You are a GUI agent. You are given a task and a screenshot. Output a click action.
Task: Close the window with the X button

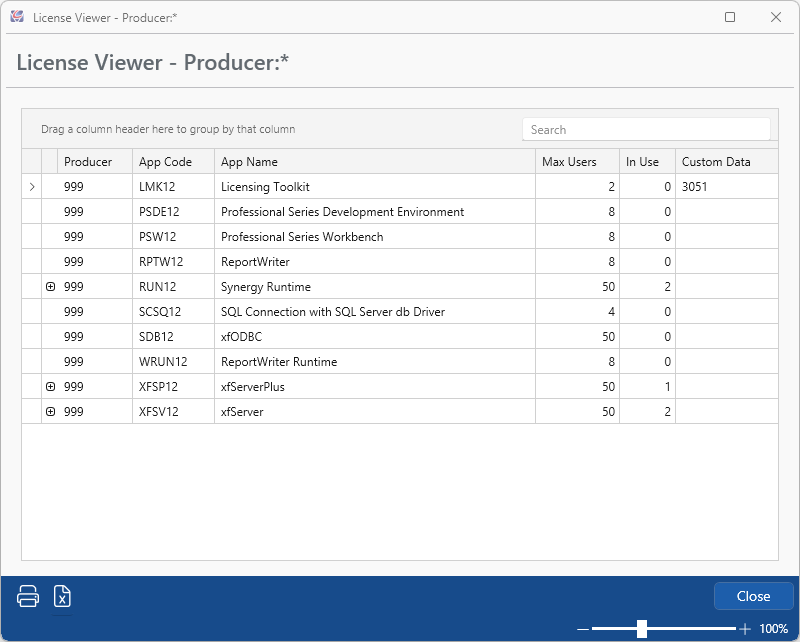(x=776, y=17)
